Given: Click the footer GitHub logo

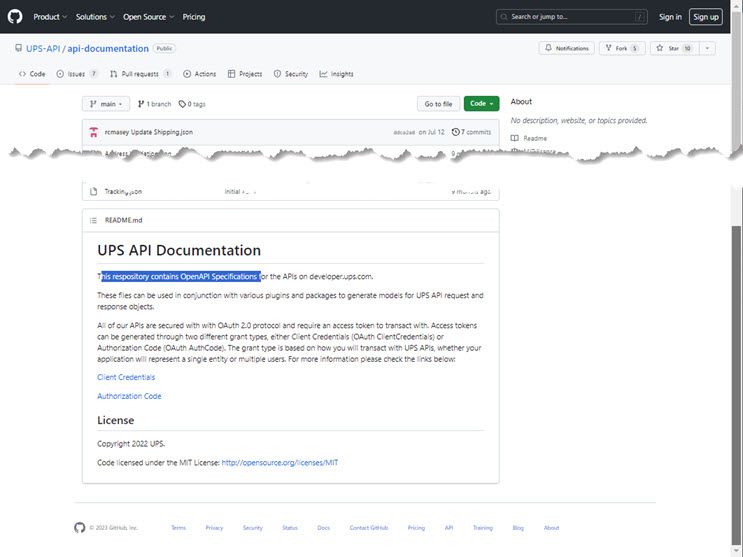Looking at the screenshot, I should tap(80, 528).
